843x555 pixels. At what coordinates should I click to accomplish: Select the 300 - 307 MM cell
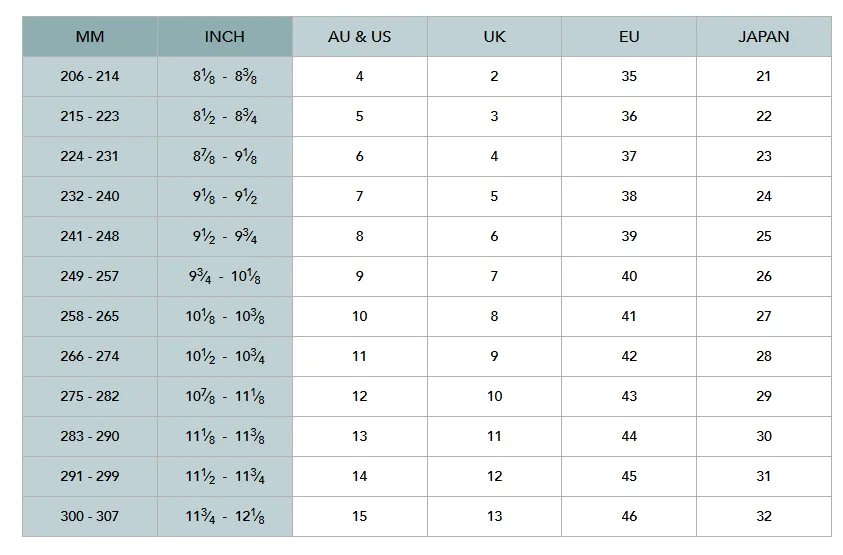point(90,516)
